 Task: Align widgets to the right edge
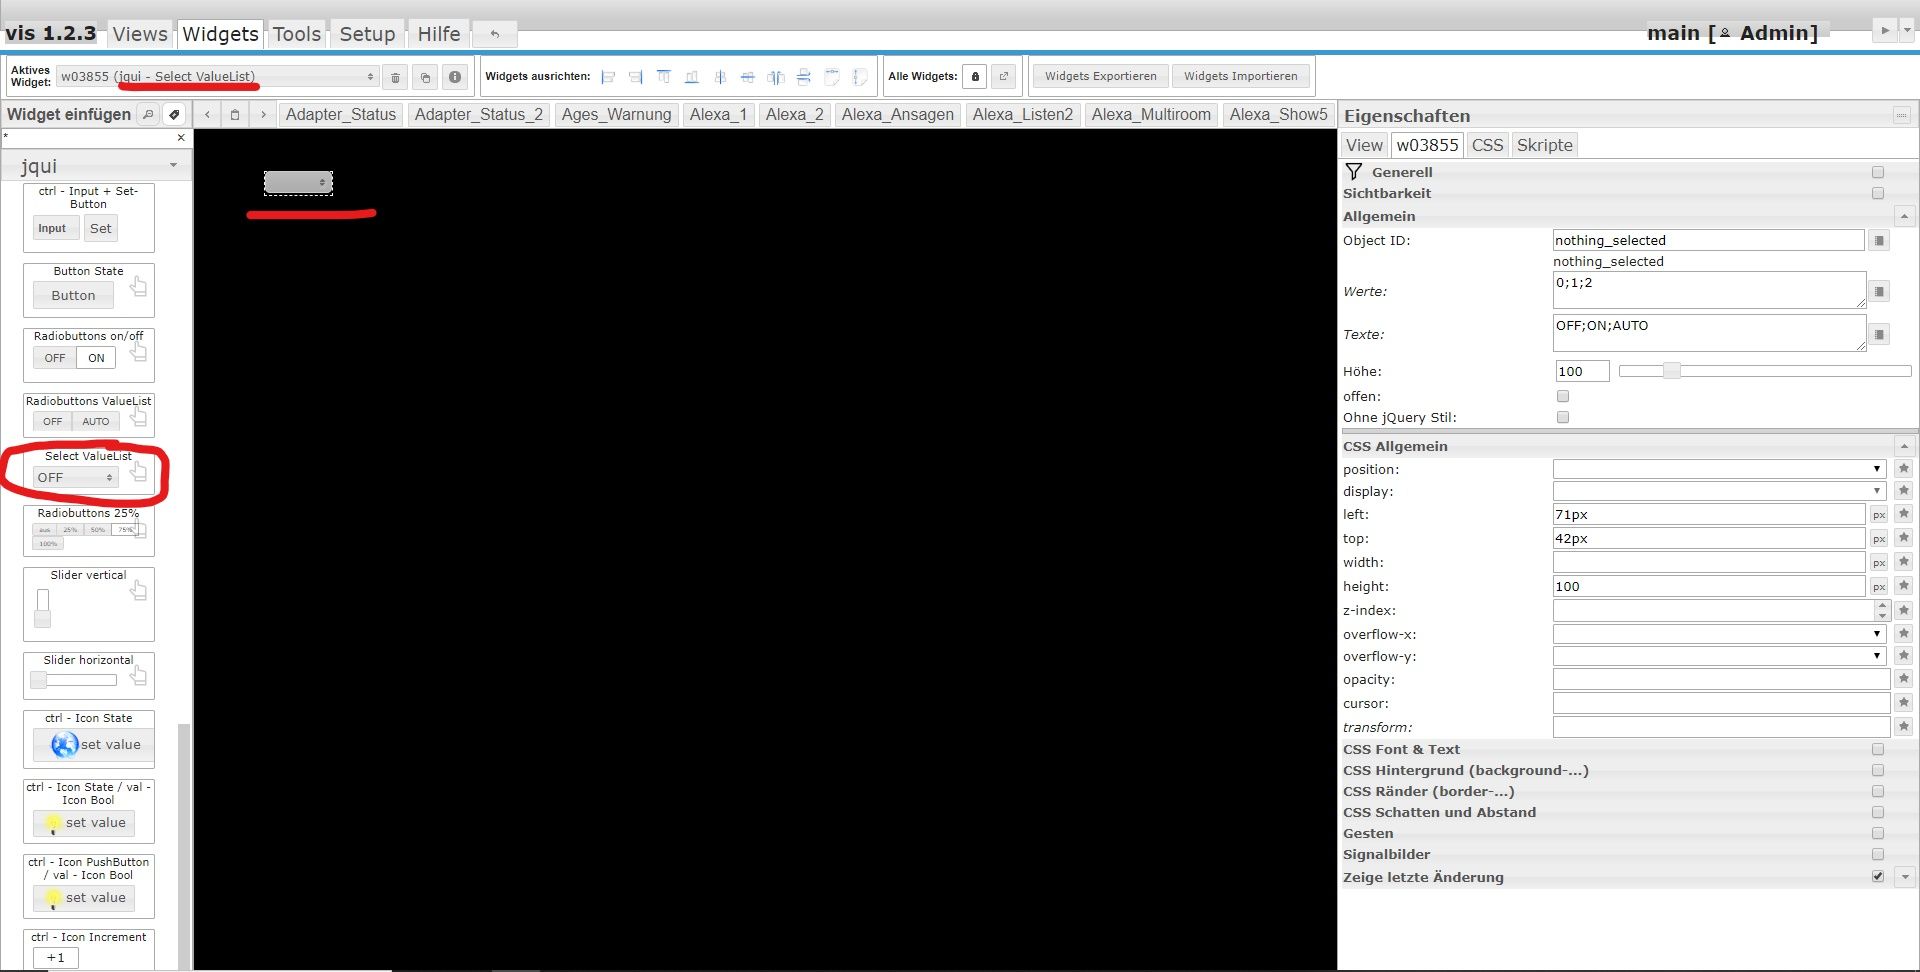pyautogui.click(x=635, y=77)
